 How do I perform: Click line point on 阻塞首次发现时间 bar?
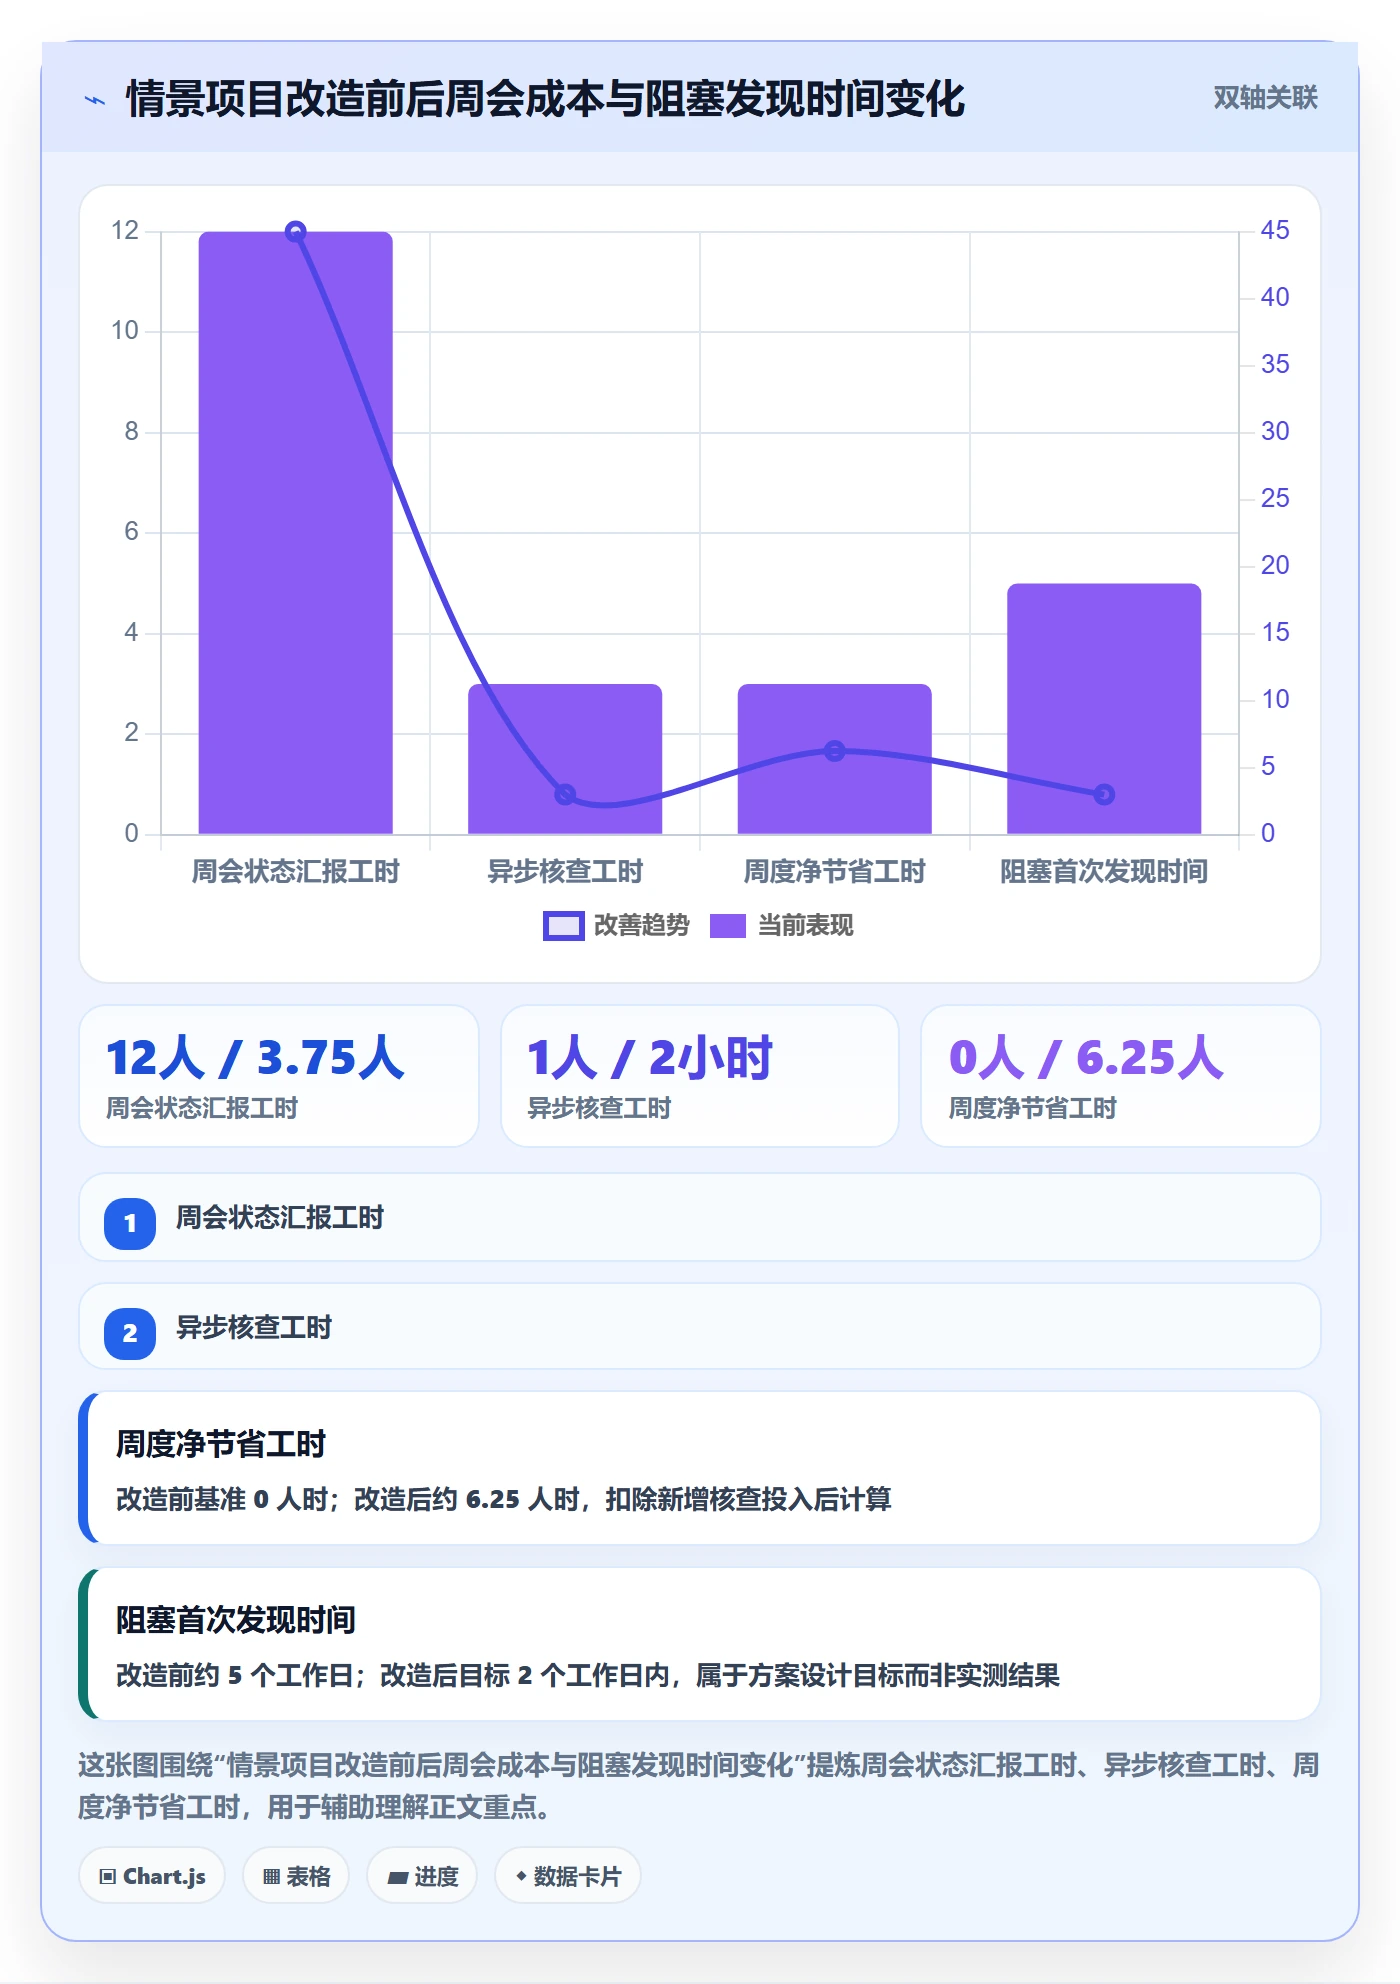click(1104, 794)
